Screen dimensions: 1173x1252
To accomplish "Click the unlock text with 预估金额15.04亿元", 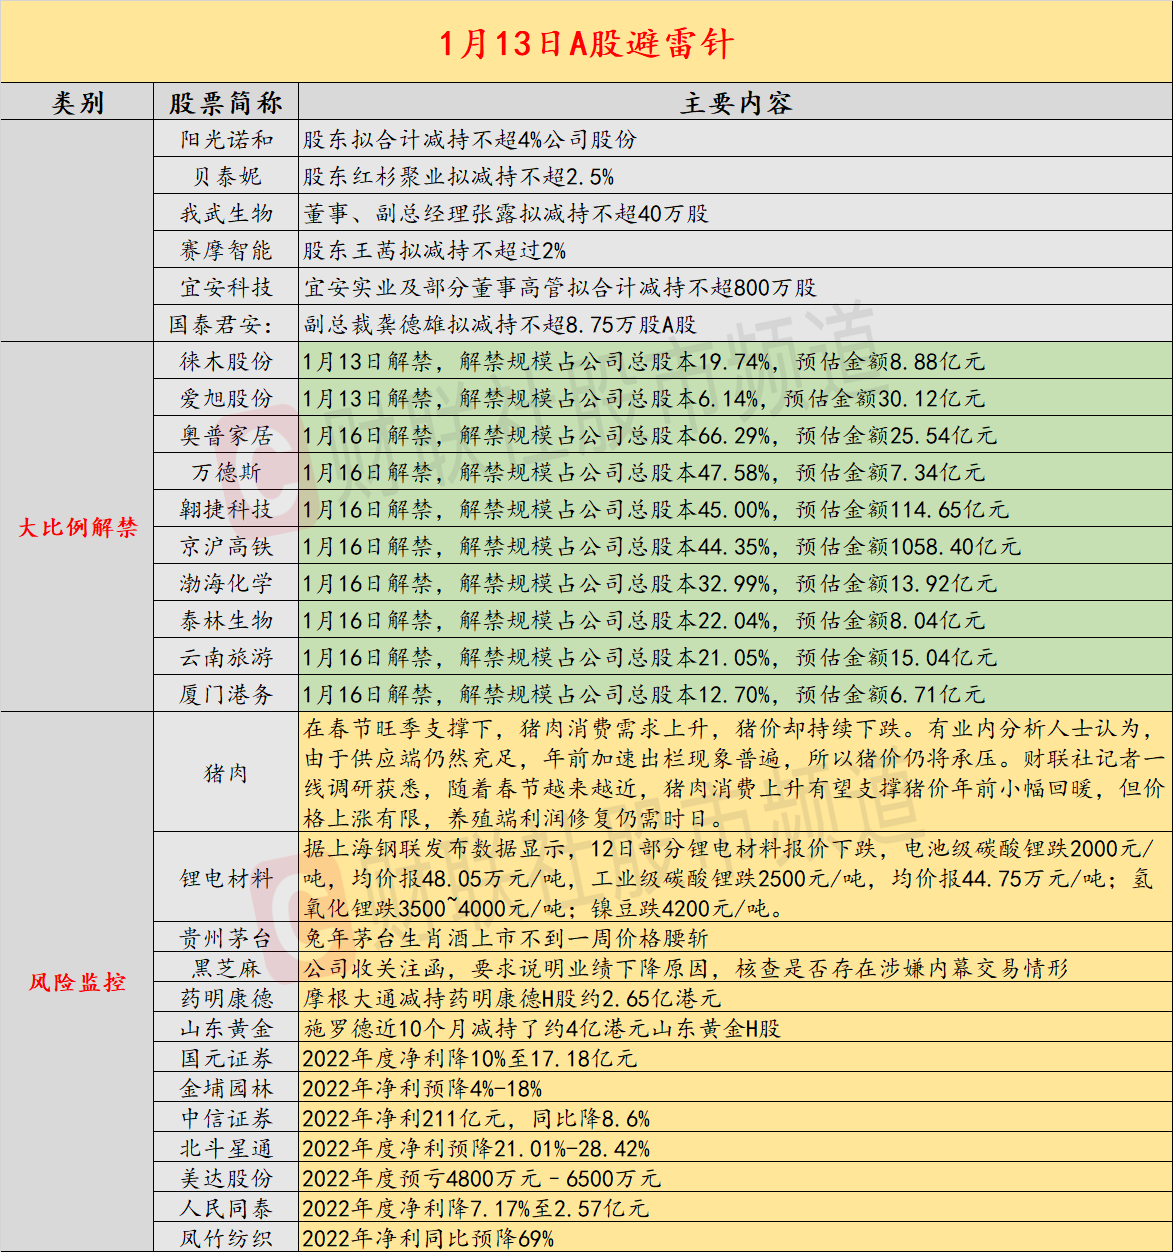I will (650, 657).
